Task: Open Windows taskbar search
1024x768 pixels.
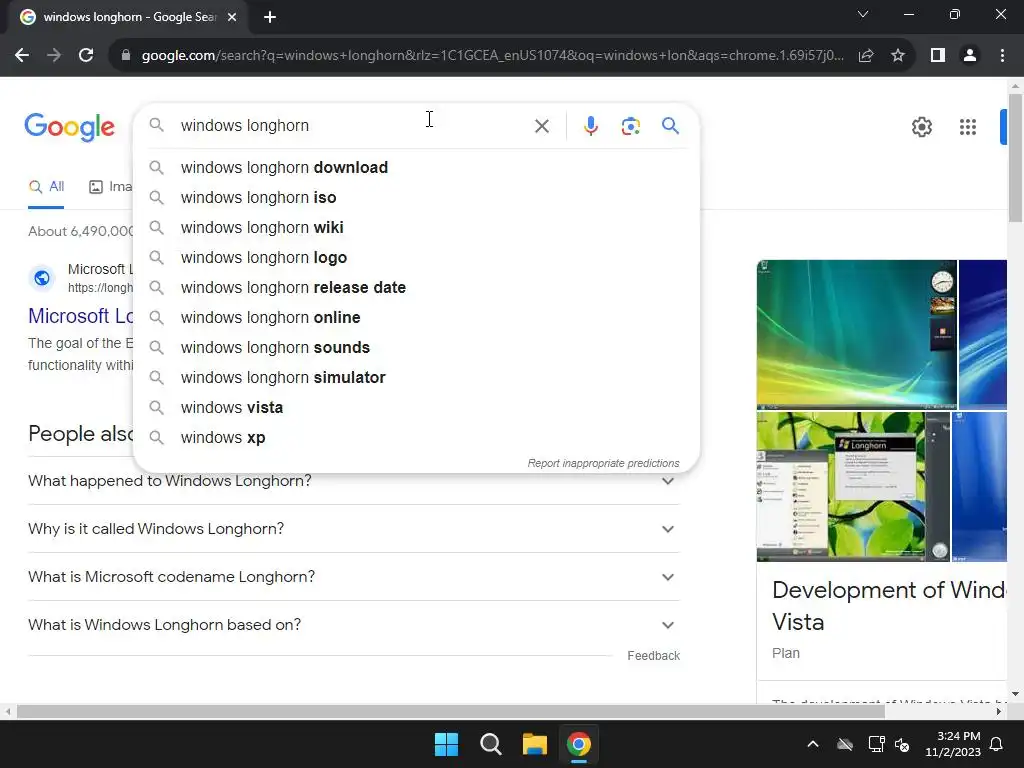Action: 490,744
